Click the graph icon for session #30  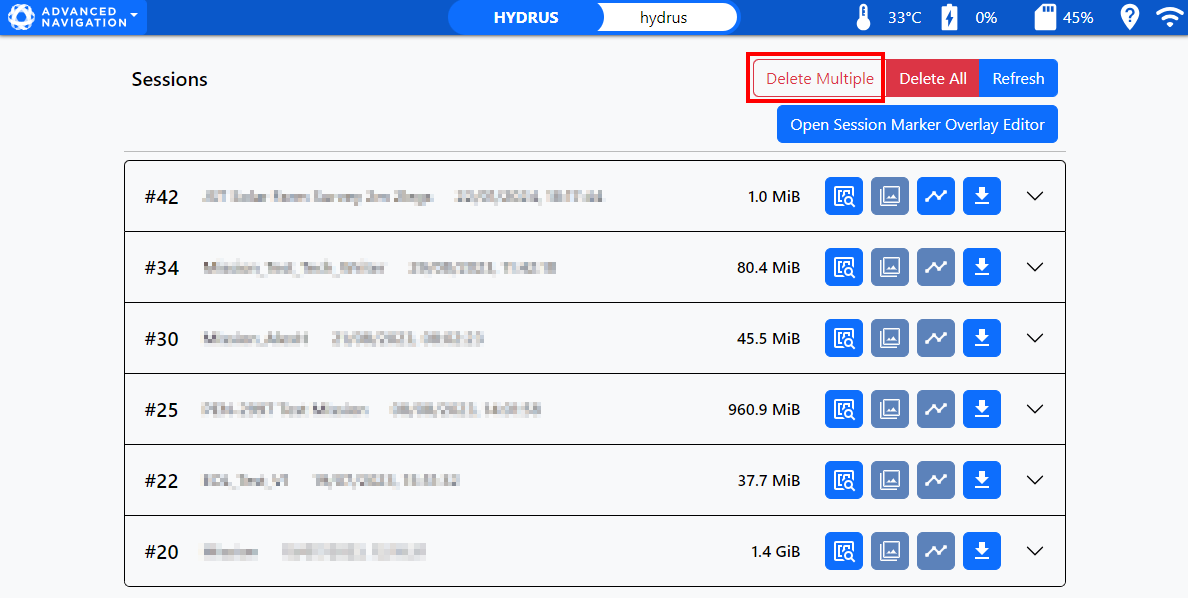tap(936, 338)
